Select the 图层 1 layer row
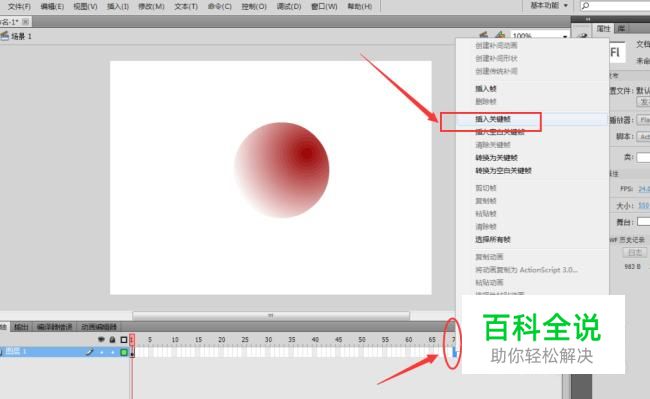Viewport: 650px width, 399px height. point(65,352)
